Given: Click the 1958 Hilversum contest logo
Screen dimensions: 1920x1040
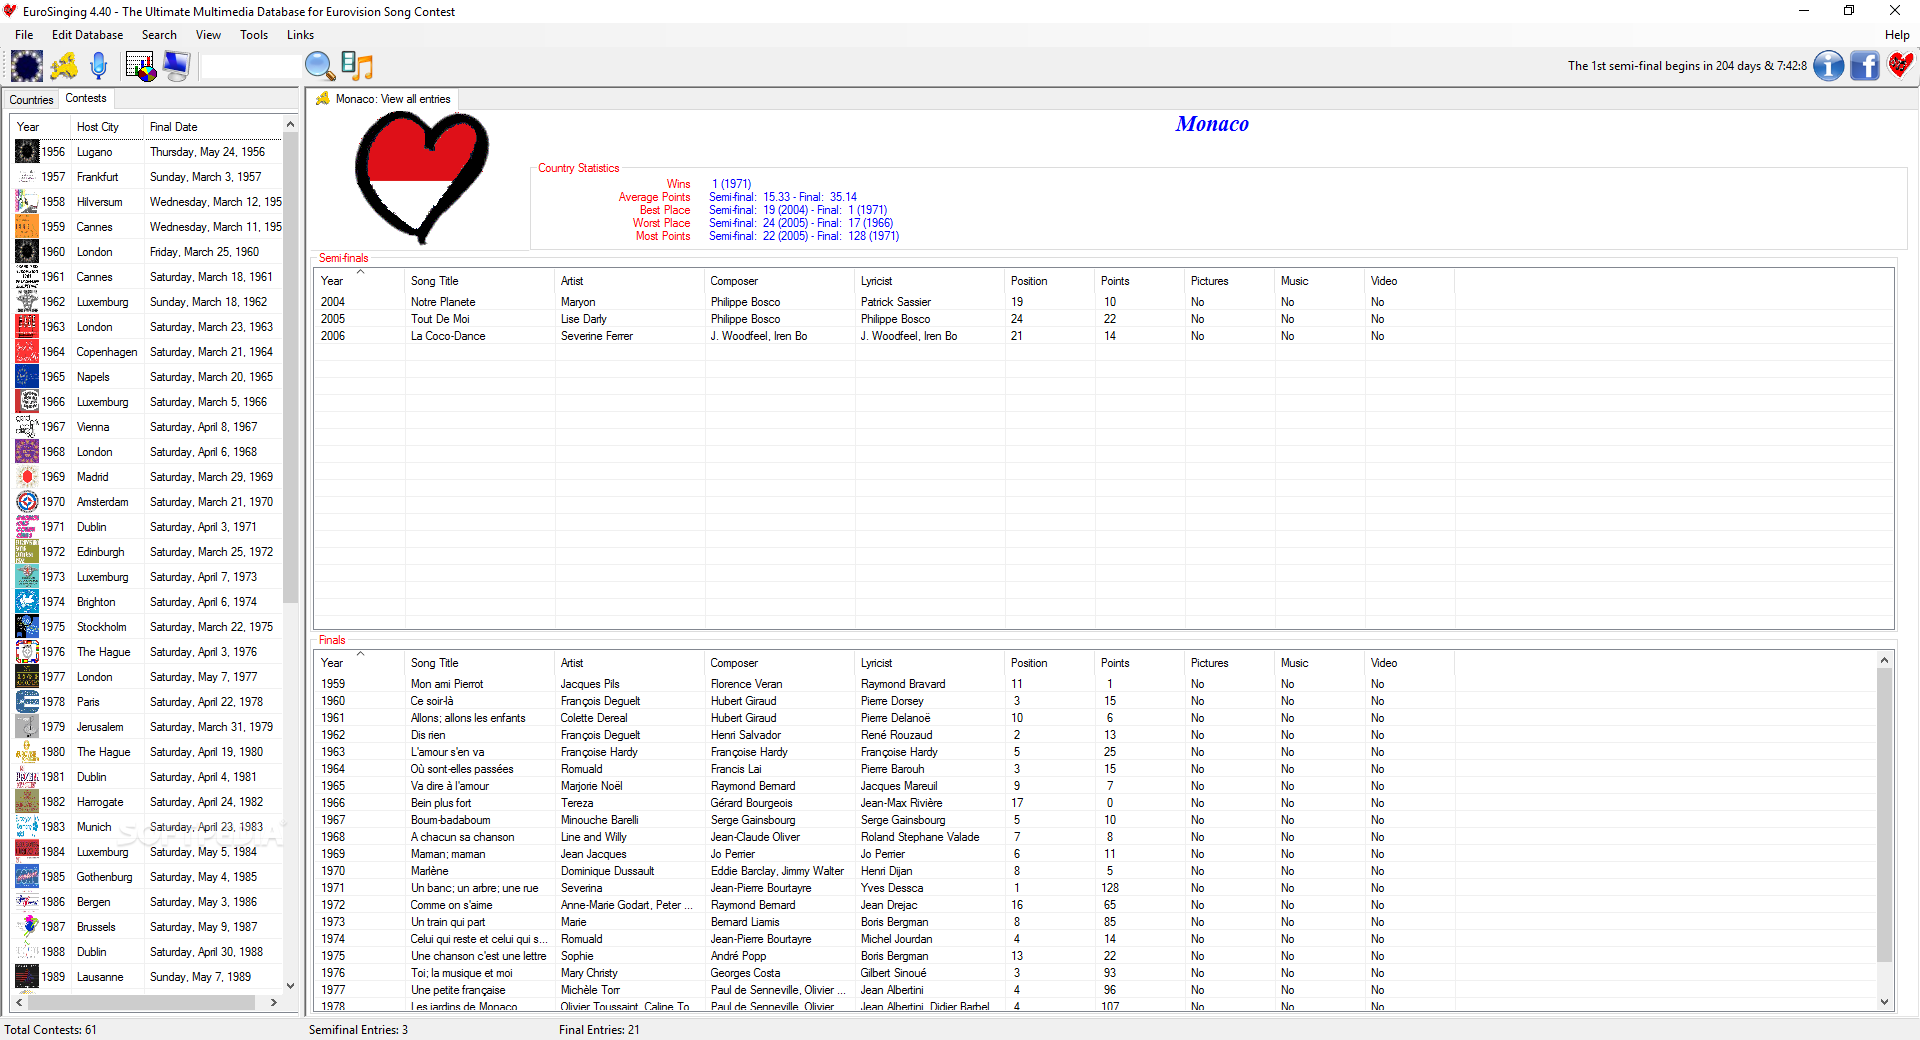Looking at the screenshot, I should pos(27,202).
